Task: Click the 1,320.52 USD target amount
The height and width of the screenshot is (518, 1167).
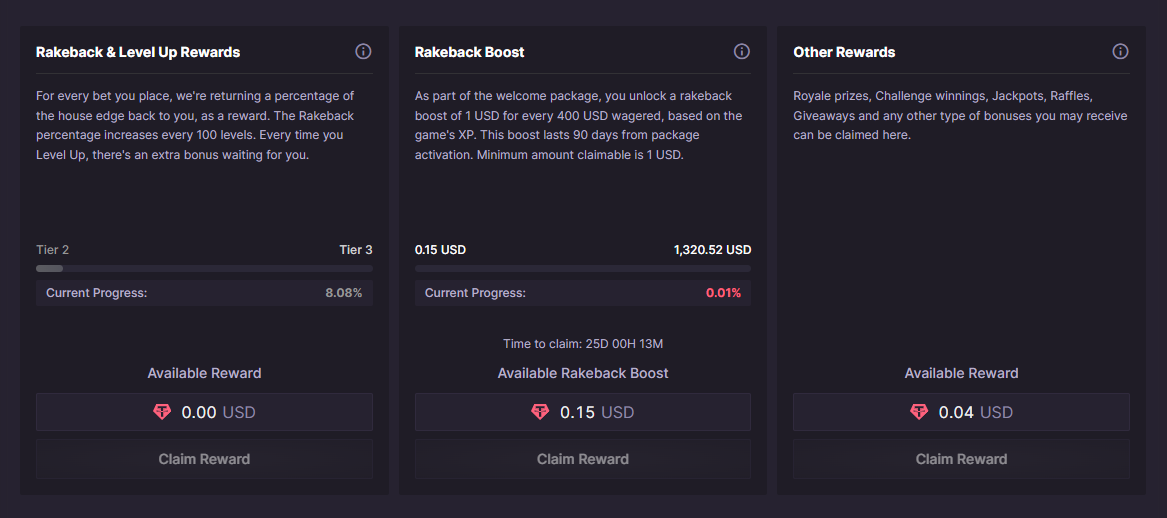Action: pyautogui.click(x=712, y=249)
